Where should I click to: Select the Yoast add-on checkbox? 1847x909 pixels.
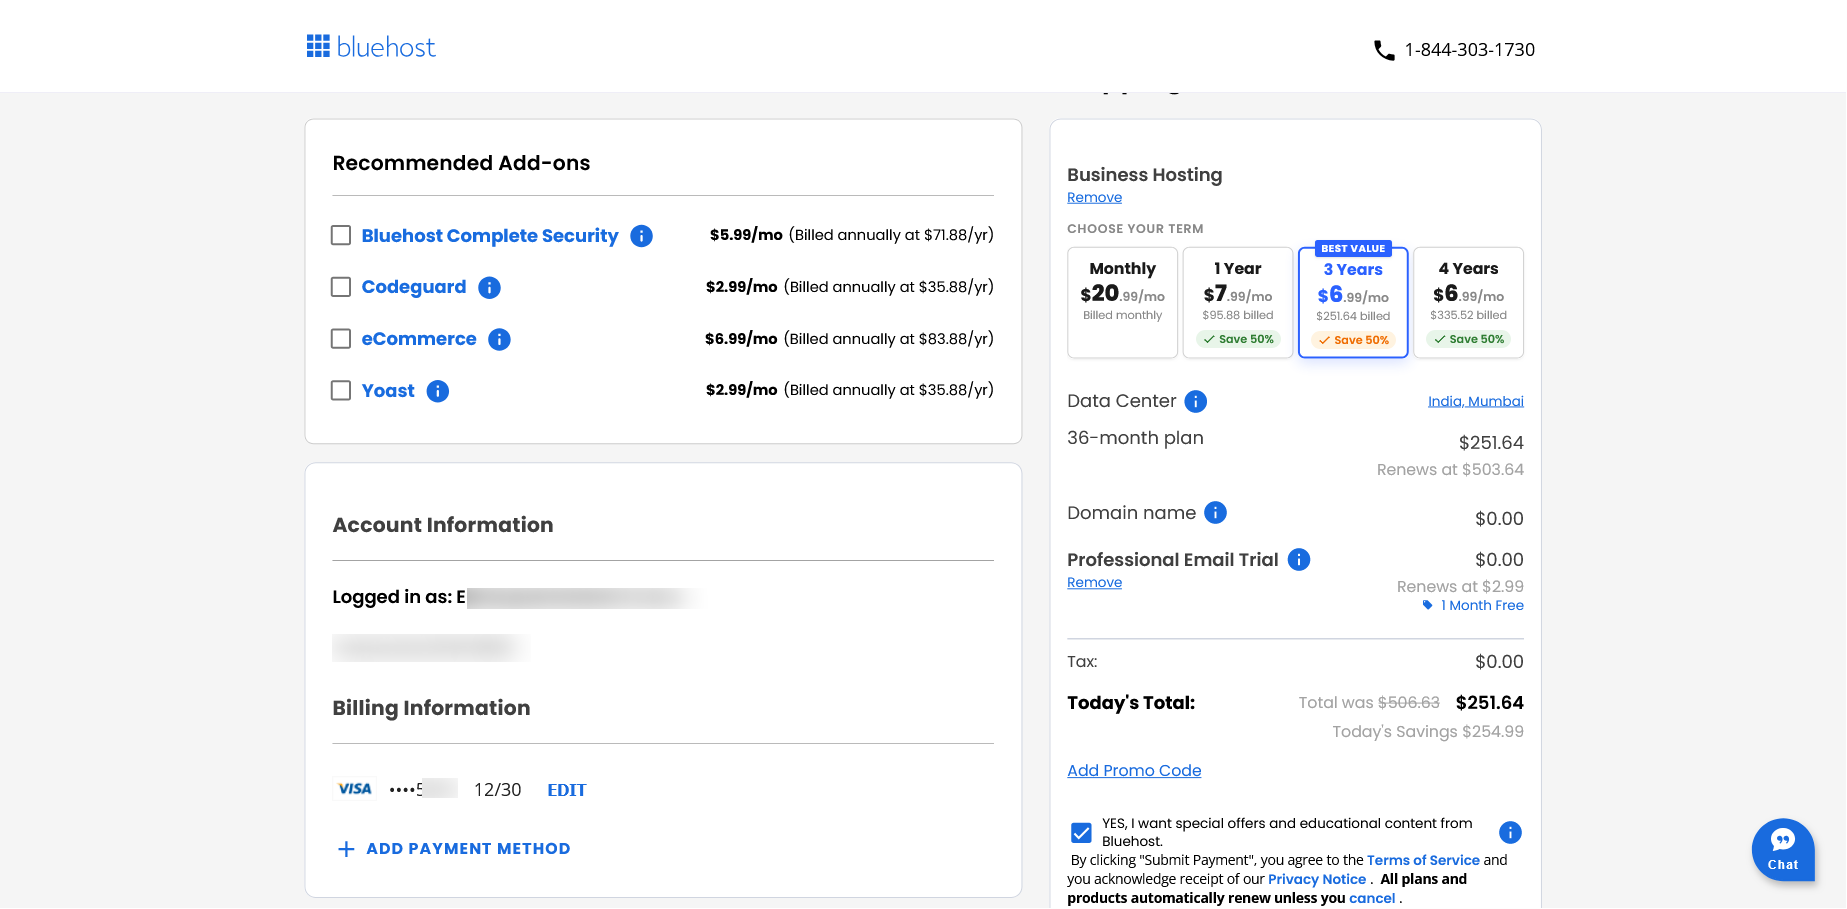coord(341,390)
